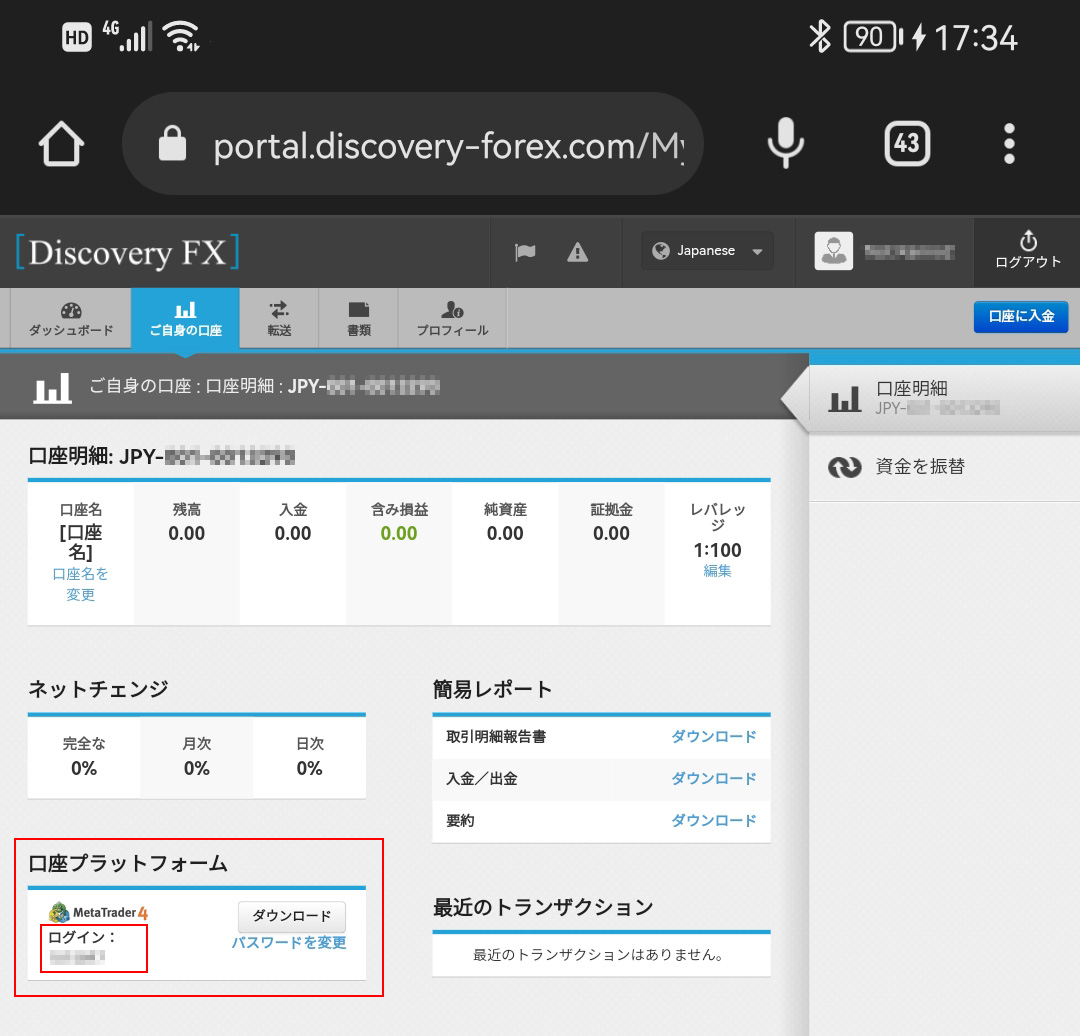
Task: Open the 43 tabs switcher
Action: (907, 143)
